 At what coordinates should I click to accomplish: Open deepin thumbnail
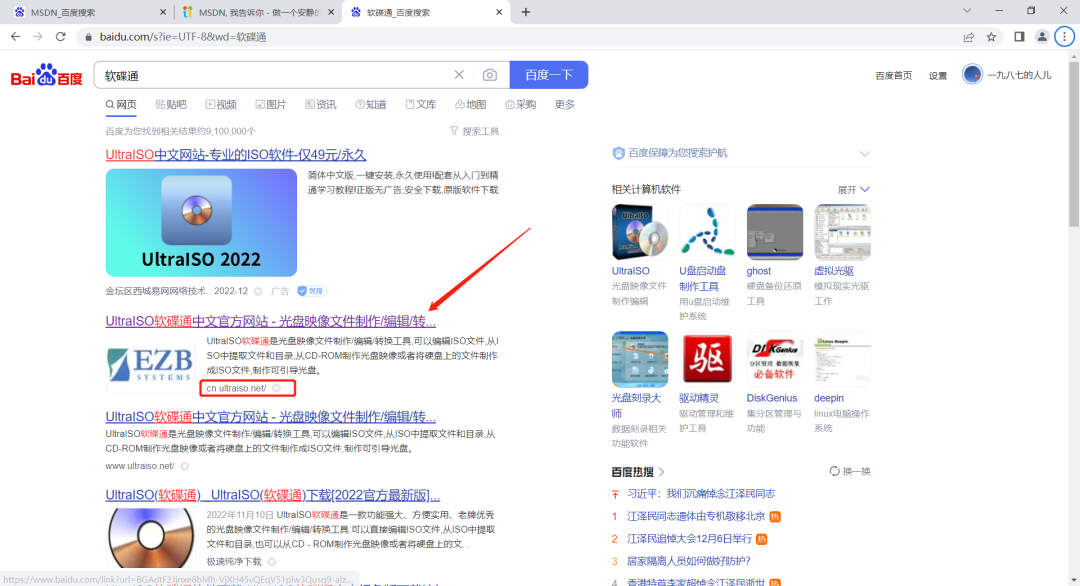[x=842, y=359]
